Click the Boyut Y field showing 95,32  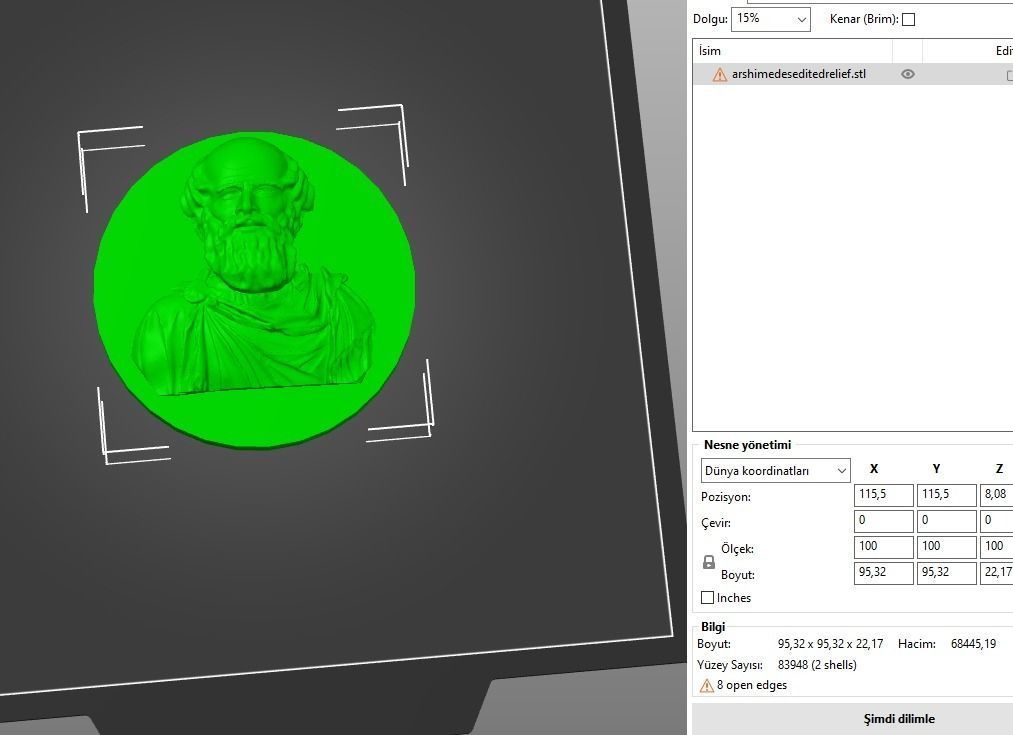[946, 573]
